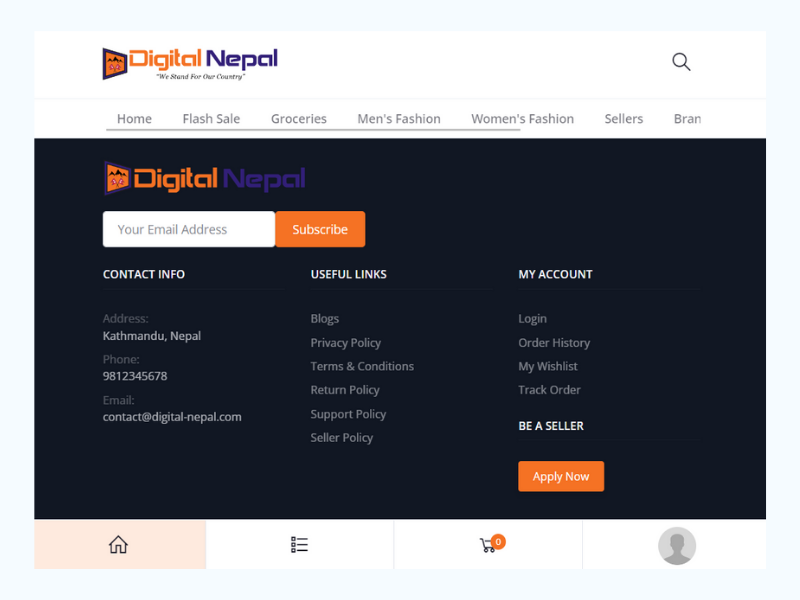This screenshot has height=600, width=800.
Task: Open the Order History link
Action: 554,343
